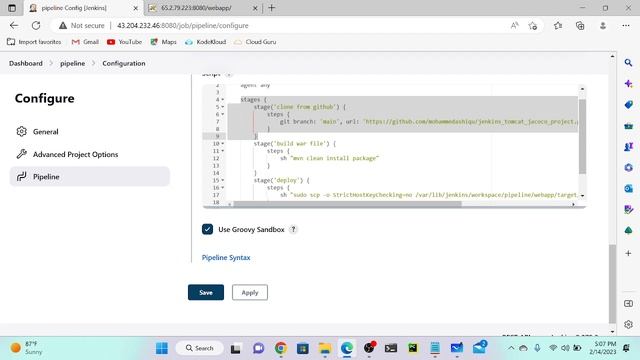Viewport: 640px width, 360px height.
Task: Open Import favorites bookmark
Action: [x=34, y=42]
